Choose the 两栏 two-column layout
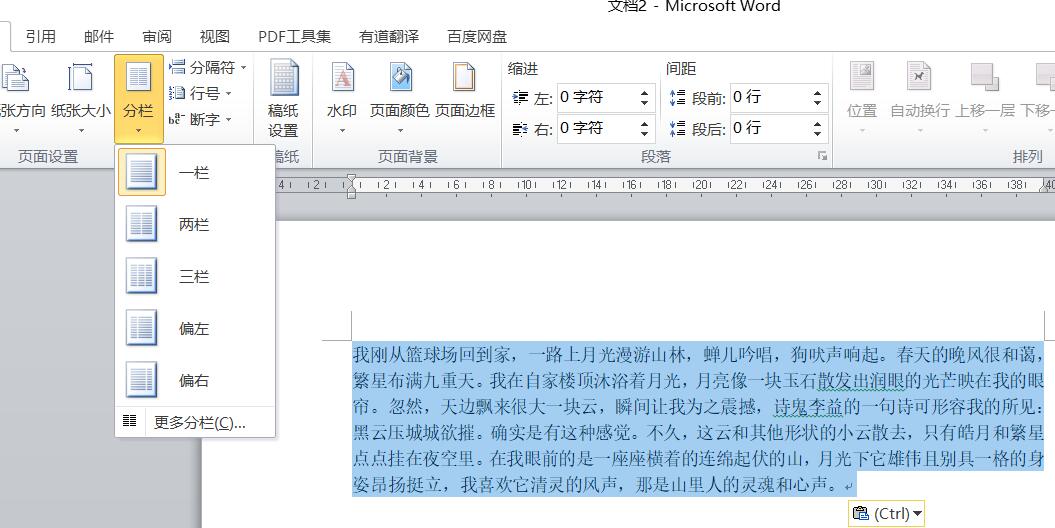Screen dimensions: 1055x528 pyautogui.click(x=194, y=225)
